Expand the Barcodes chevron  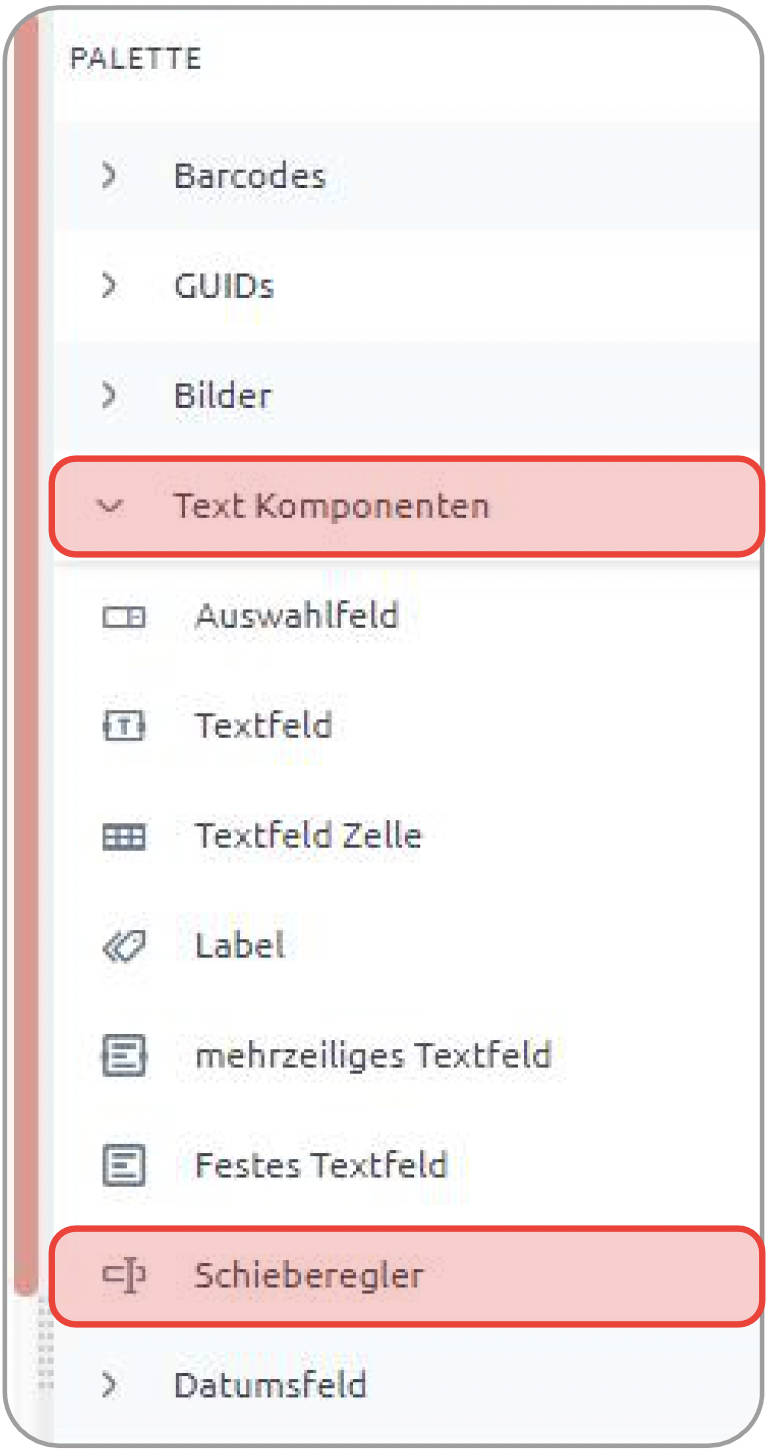coord(110,176)
